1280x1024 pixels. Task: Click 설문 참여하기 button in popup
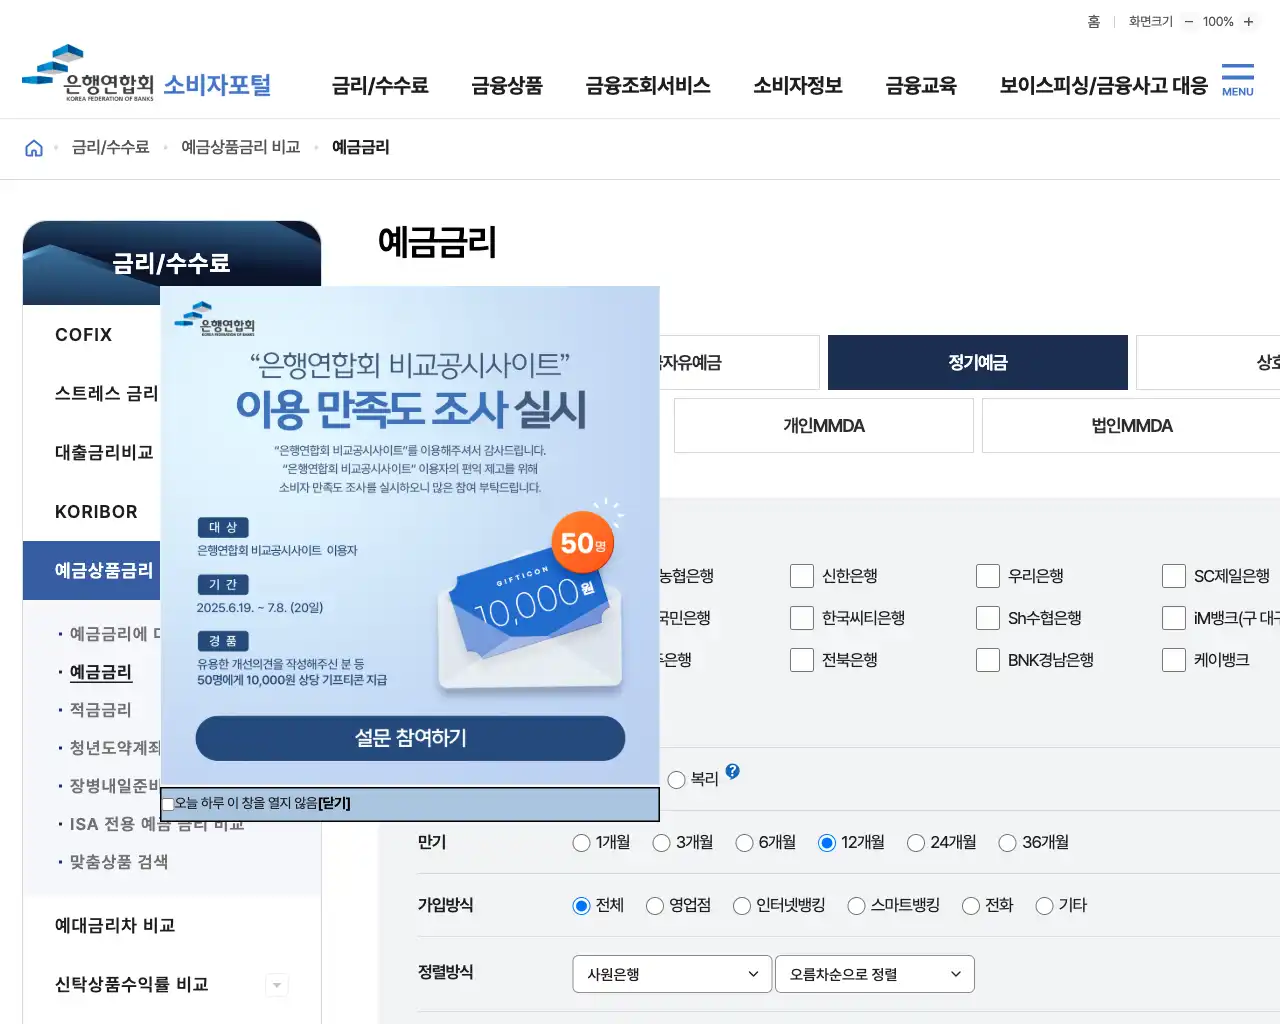click(x=410, y=738)
